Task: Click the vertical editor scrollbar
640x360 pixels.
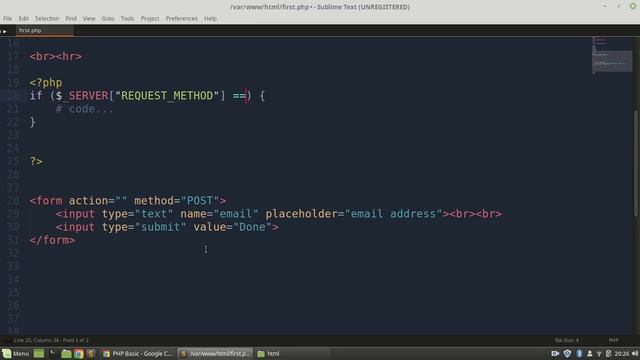Action: click(636, 163)
